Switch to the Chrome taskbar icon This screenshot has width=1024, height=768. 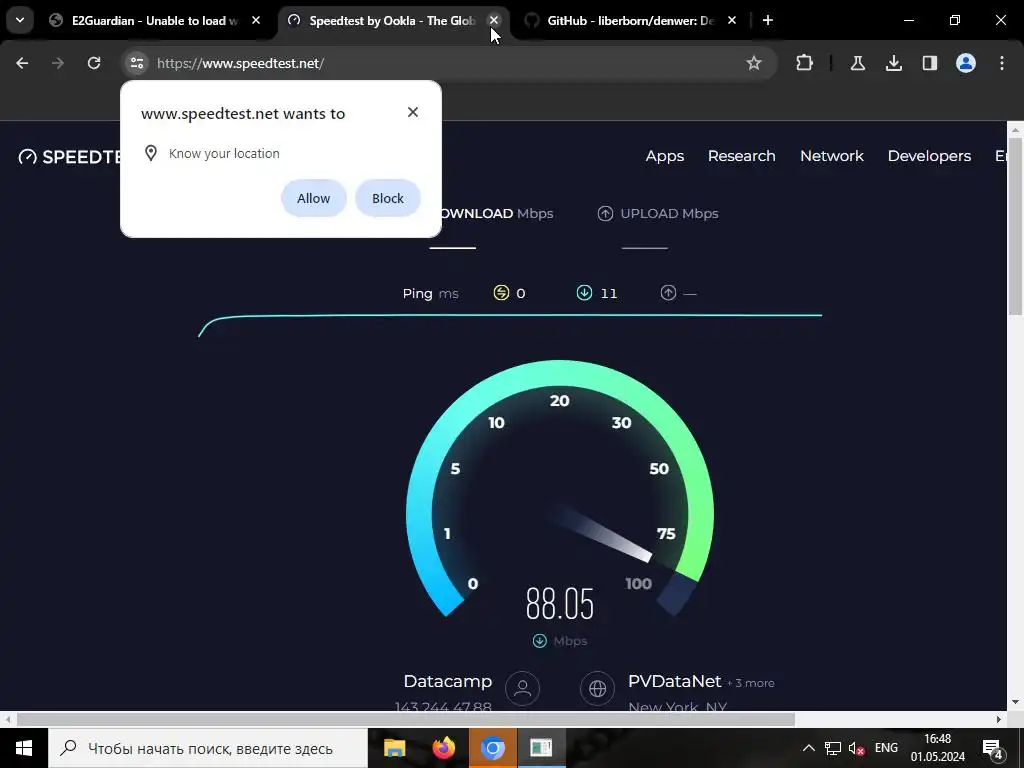coord(493,748)
